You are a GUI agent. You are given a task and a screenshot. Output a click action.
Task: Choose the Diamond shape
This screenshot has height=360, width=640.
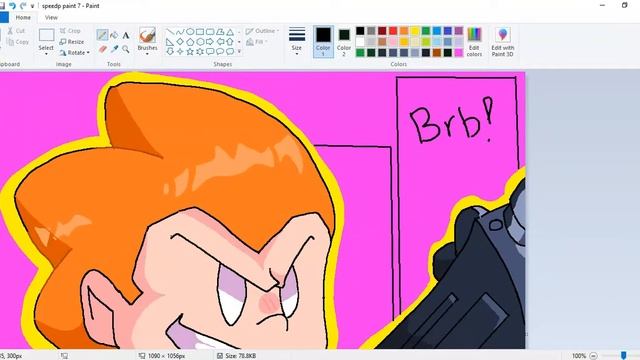[180, 42]
